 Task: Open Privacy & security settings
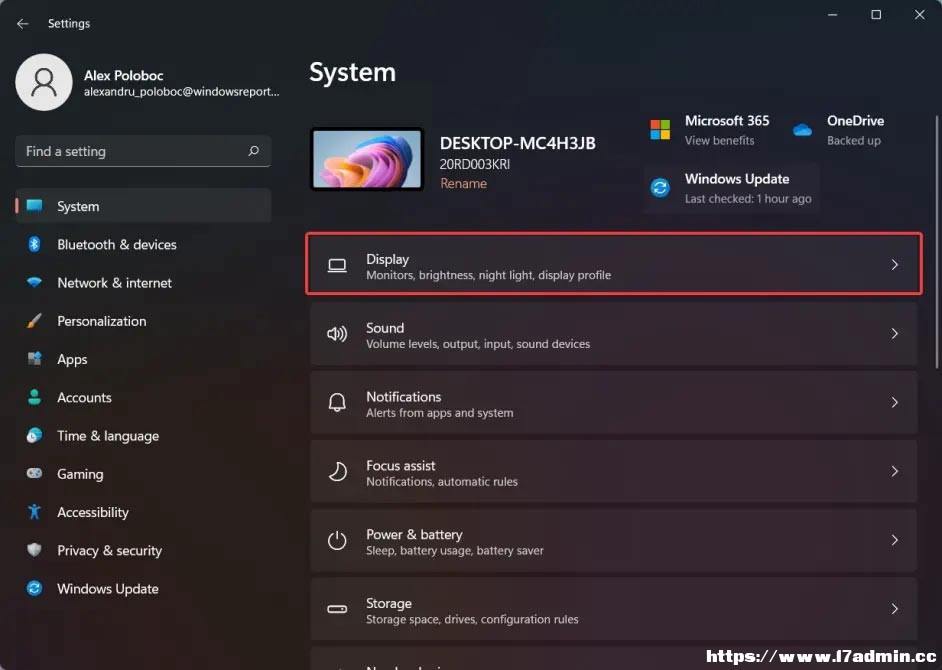tap(143, 550)
